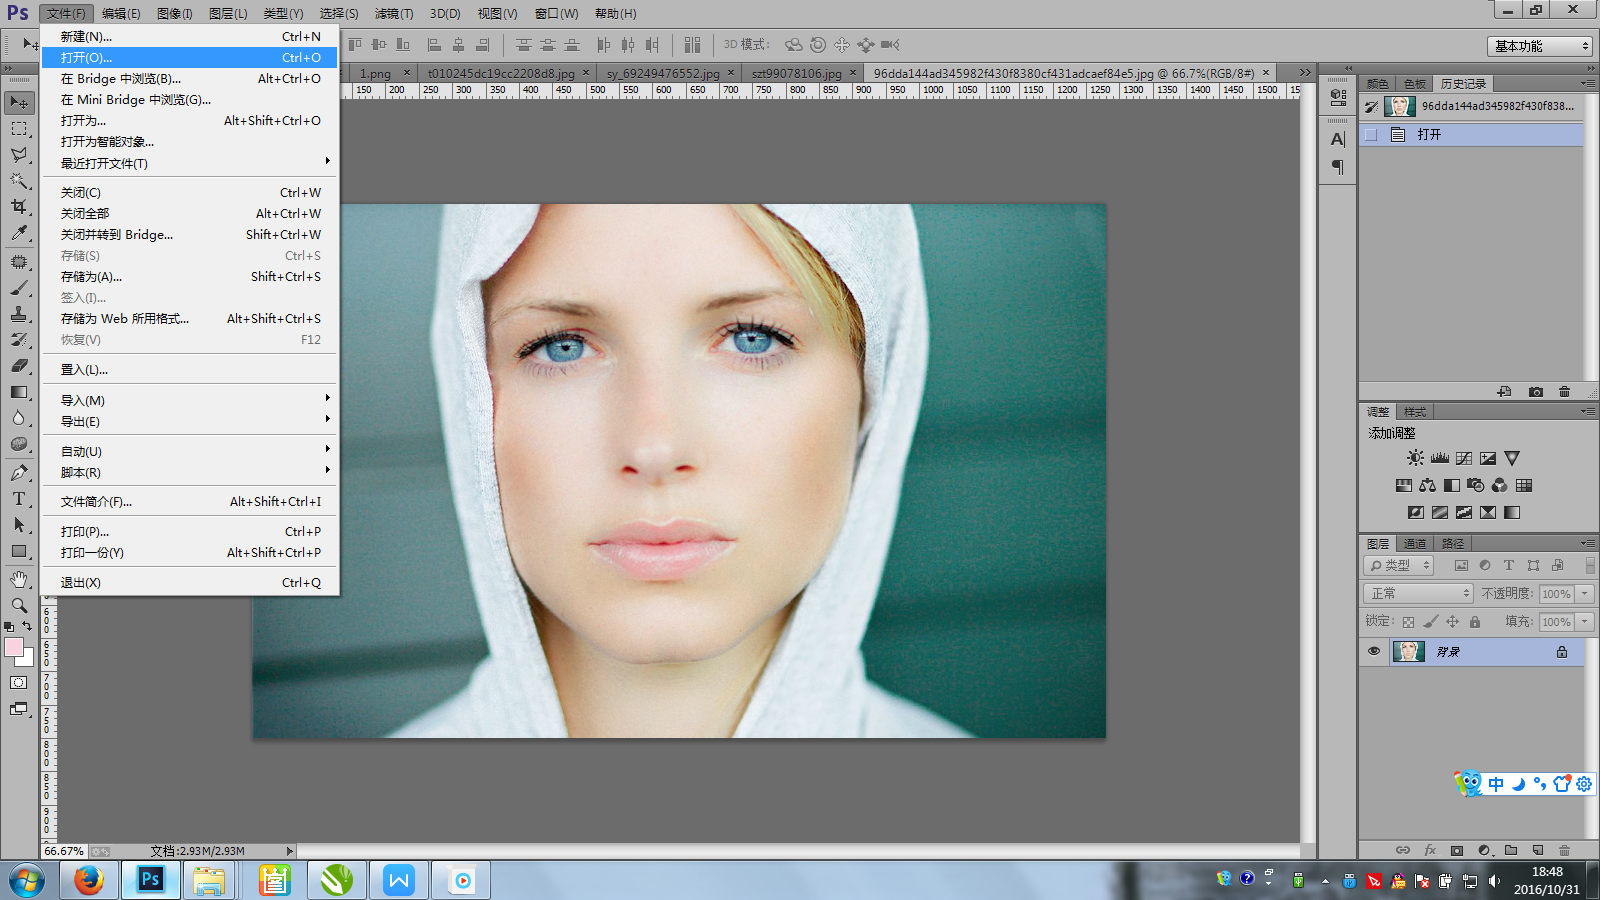Add a Brightness/Contrast adjustment
The height and width of the screenshot is (900, 1600).
click(x=1415, y=458)
